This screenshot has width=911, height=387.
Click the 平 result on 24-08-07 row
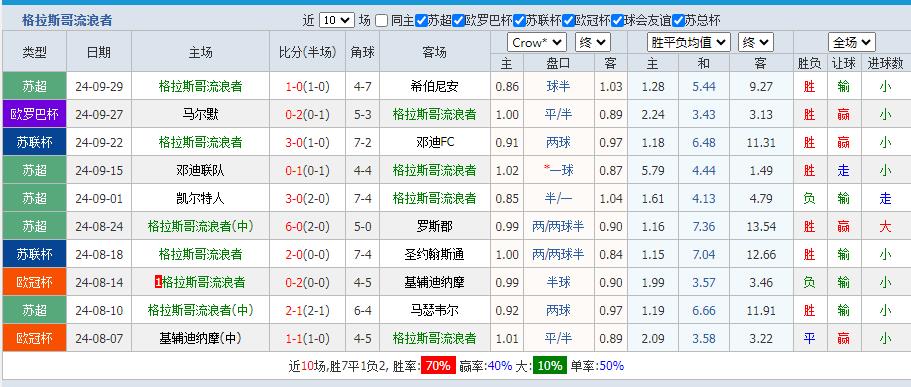click(809, 338)
